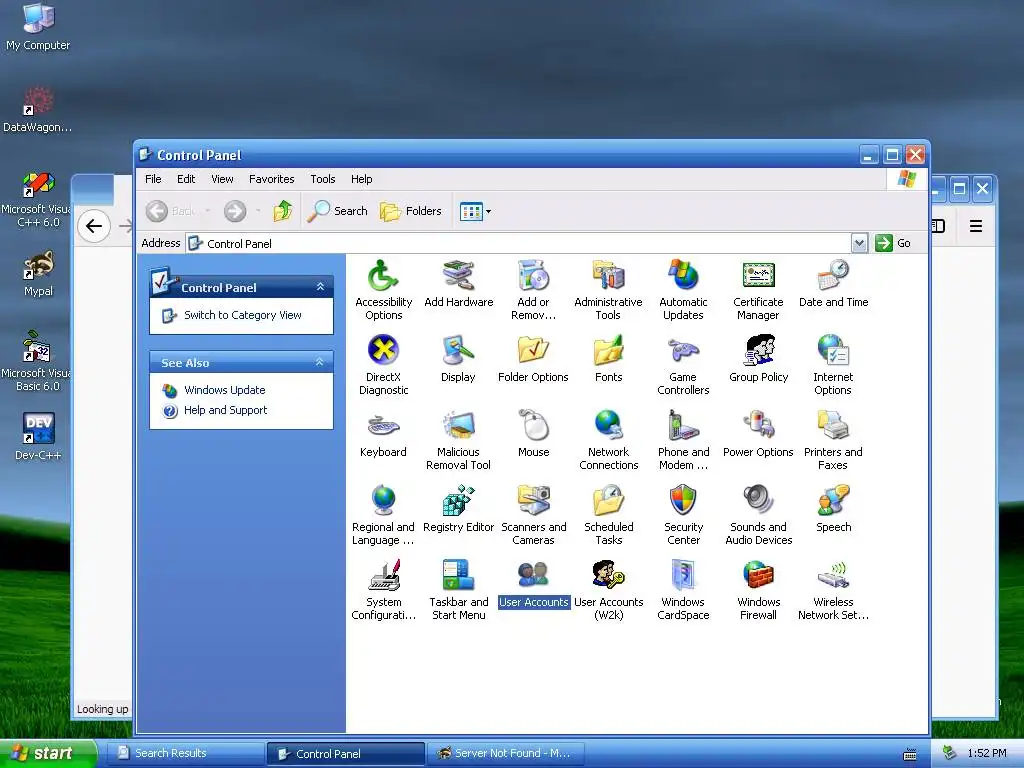This screenshot has height=768, width=1024.
Task: Collapse the See Also sidebar section
Action: pos(320,362)
